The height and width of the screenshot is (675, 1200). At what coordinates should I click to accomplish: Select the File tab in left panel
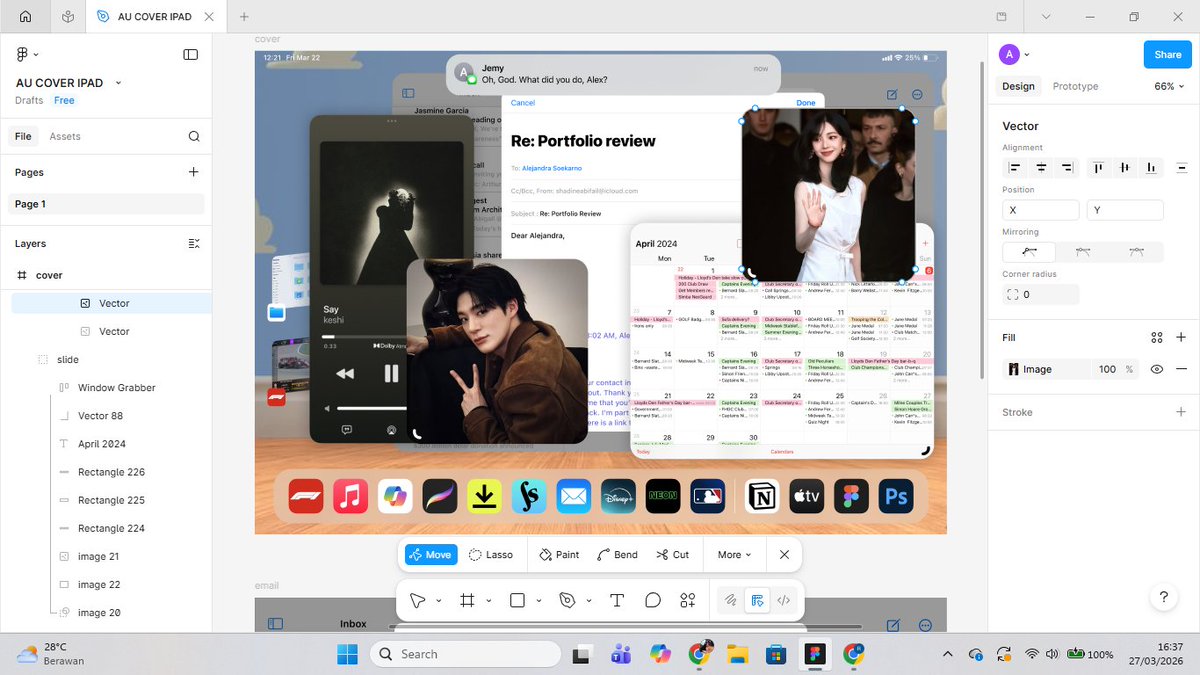point(23,136)
